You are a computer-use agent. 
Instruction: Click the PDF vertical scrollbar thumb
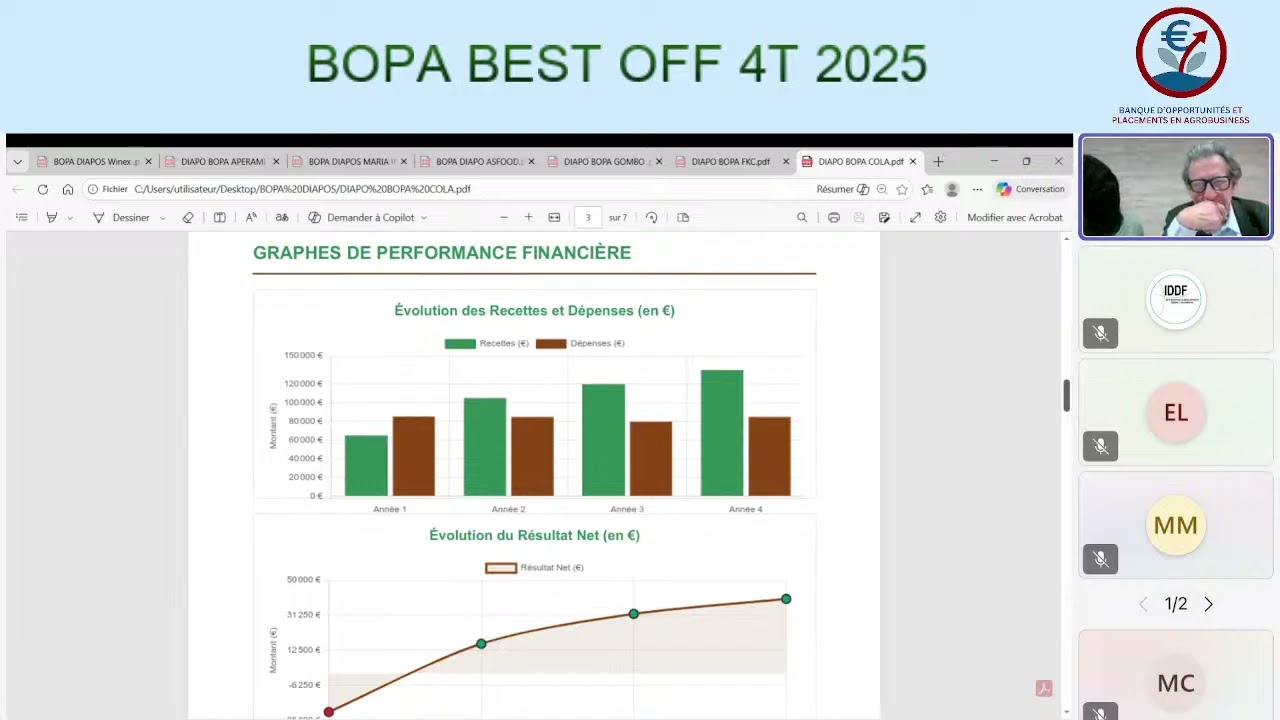click(x=1067, y=395)
